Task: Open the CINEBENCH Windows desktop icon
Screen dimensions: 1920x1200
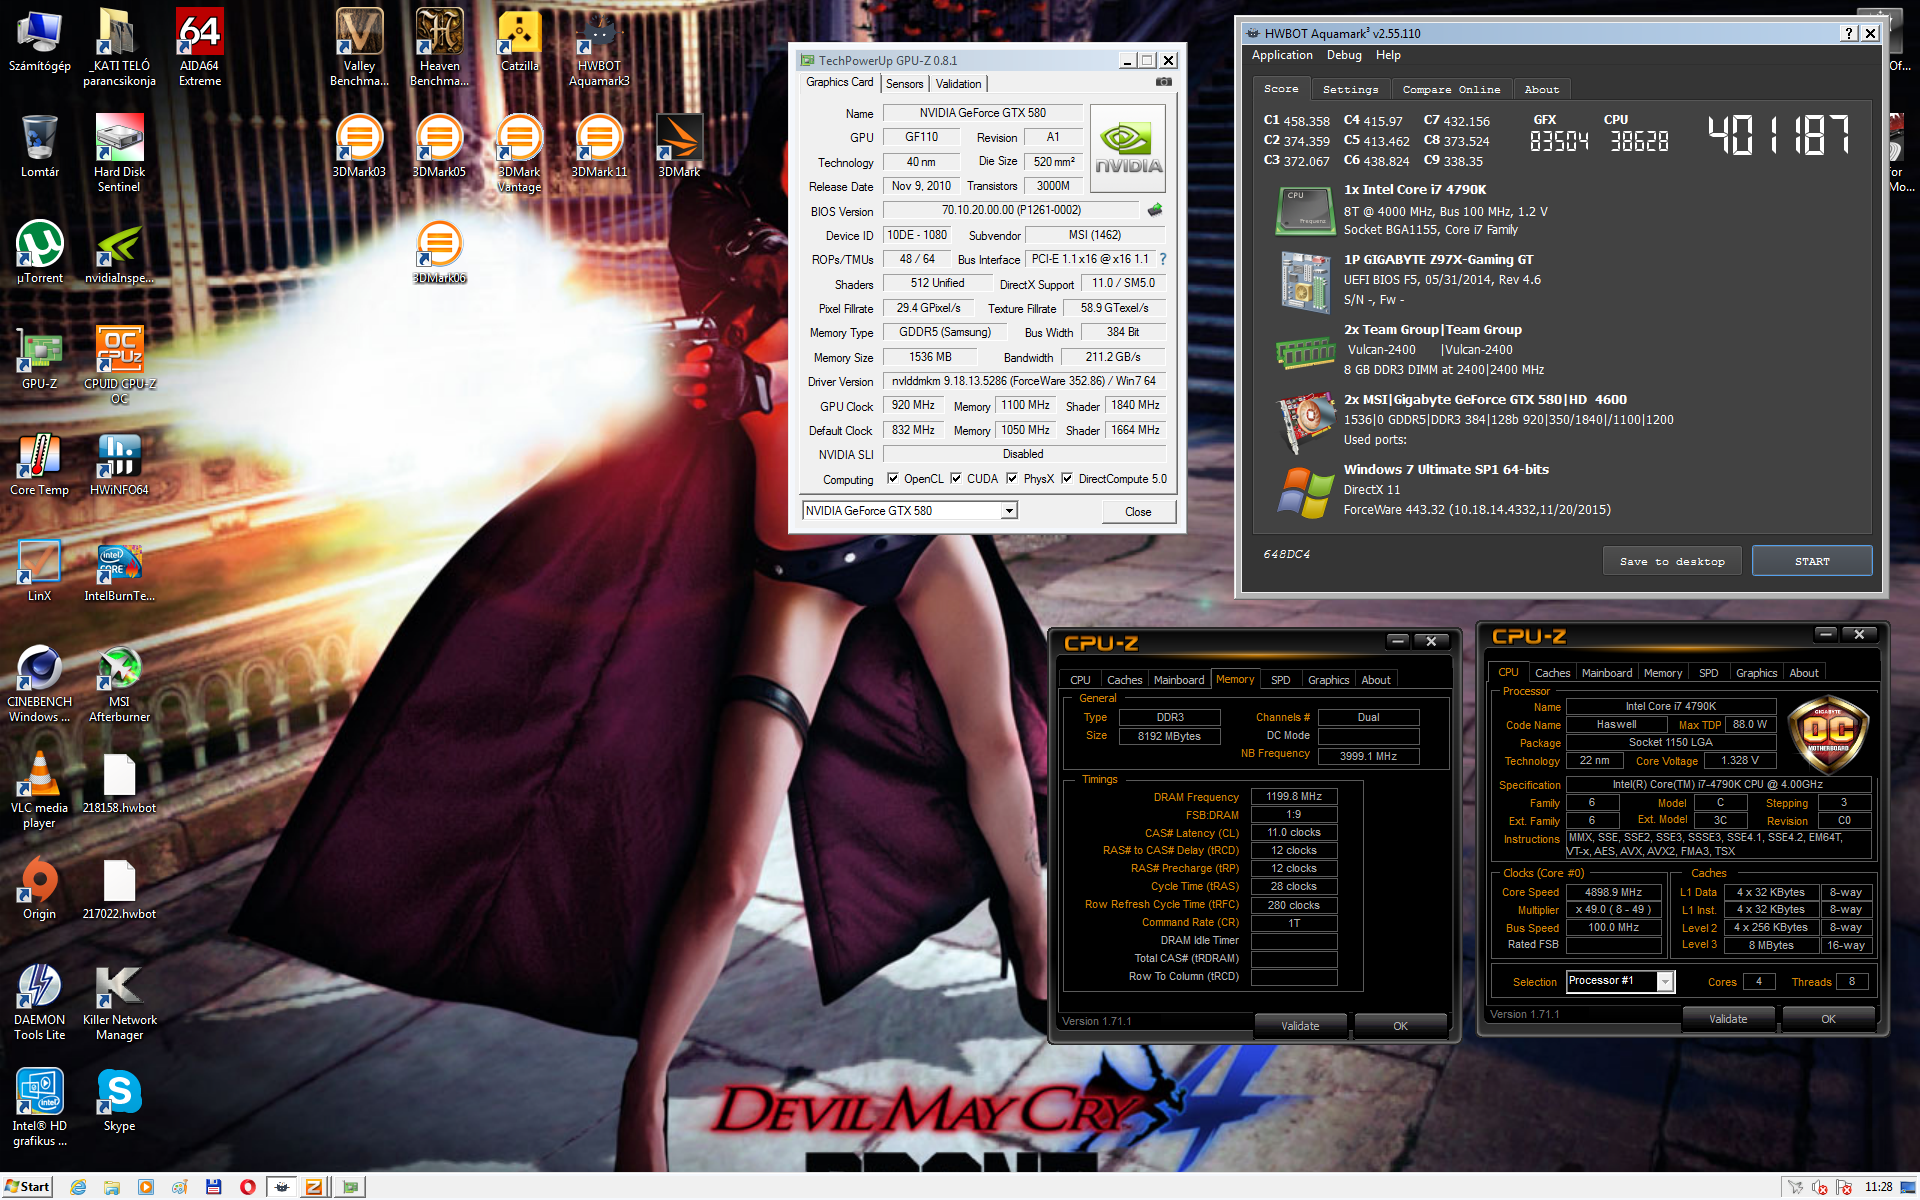Action: tap(40, 683)
